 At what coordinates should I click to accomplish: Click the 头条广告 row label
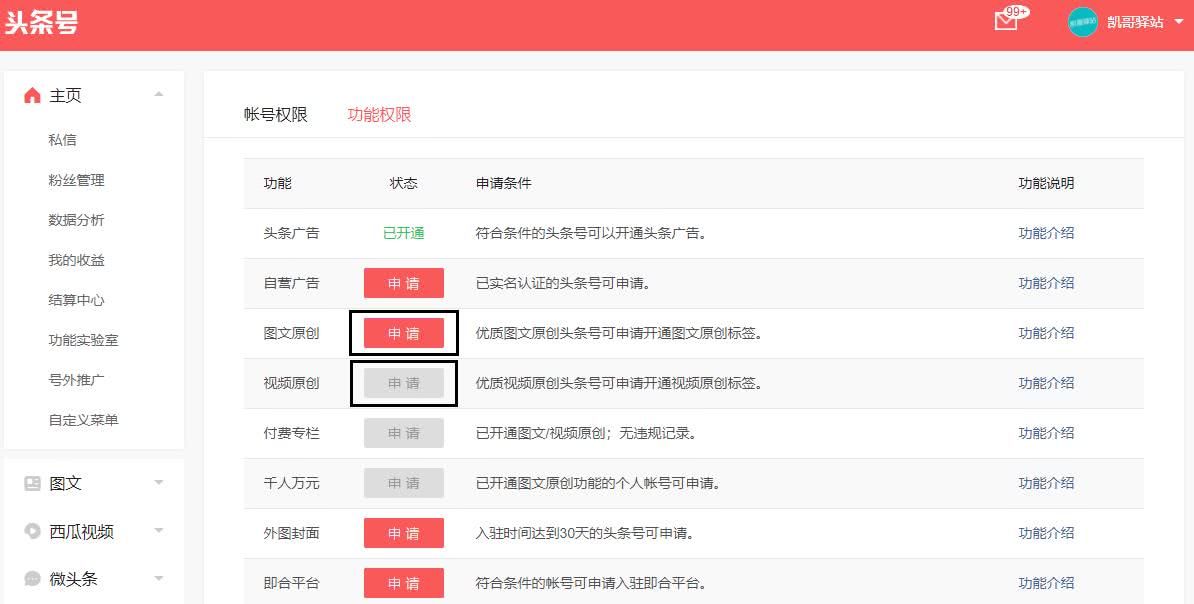point(292,233)
